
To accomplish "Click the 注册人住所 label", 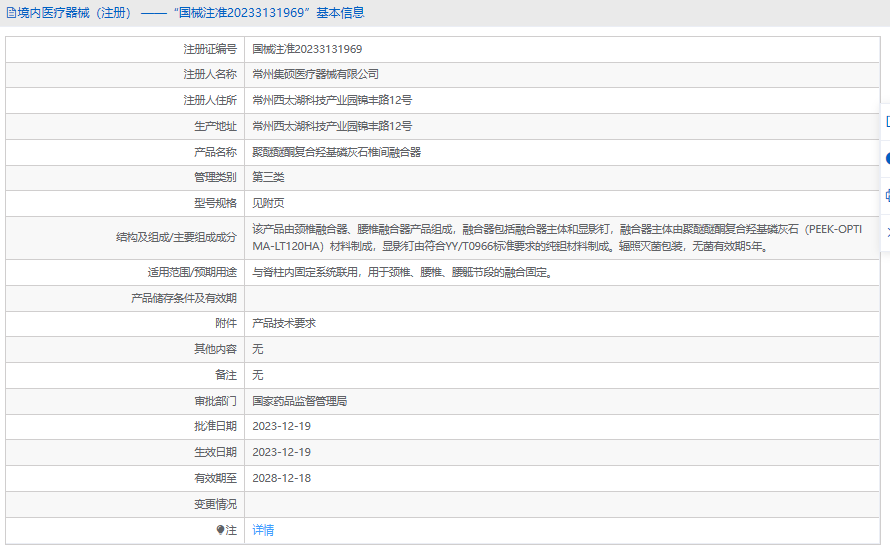I will click(210, 100).
